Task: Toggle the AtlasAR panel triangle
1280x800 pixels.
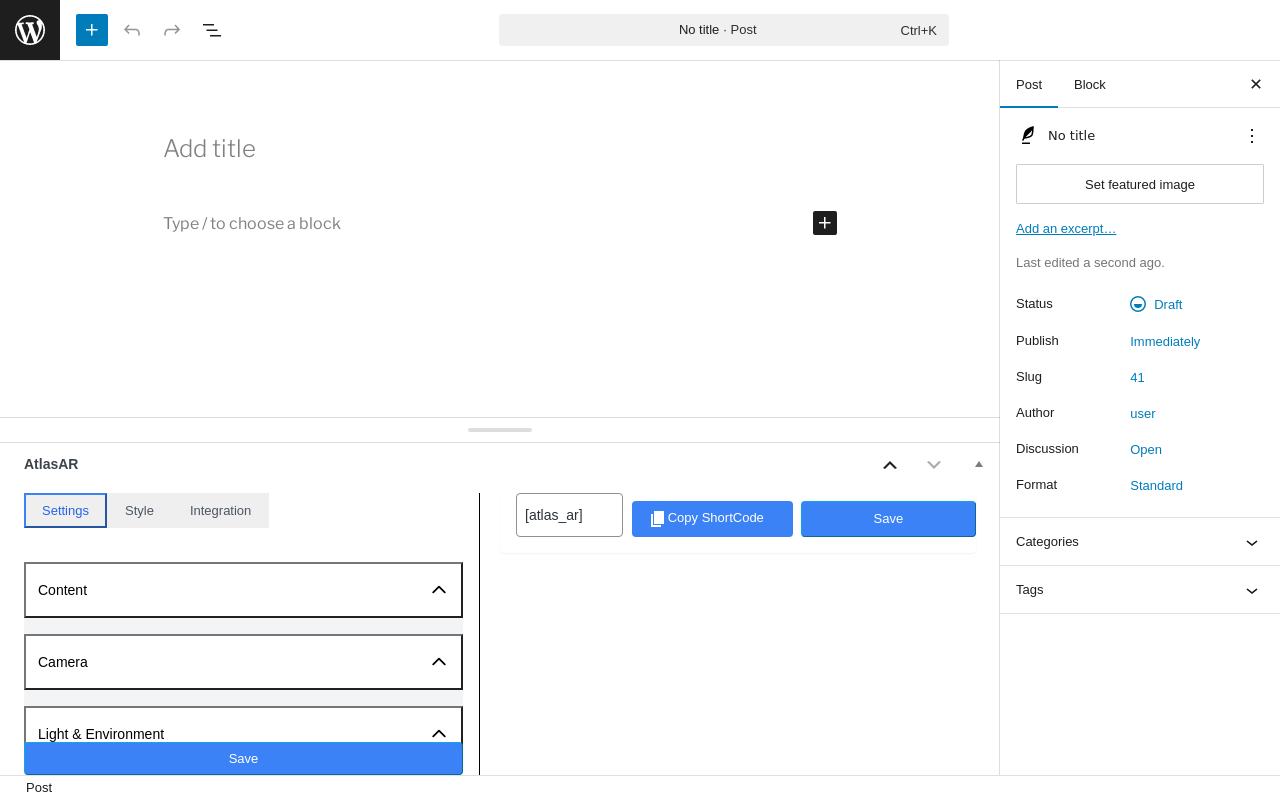Action: (979, 464)
